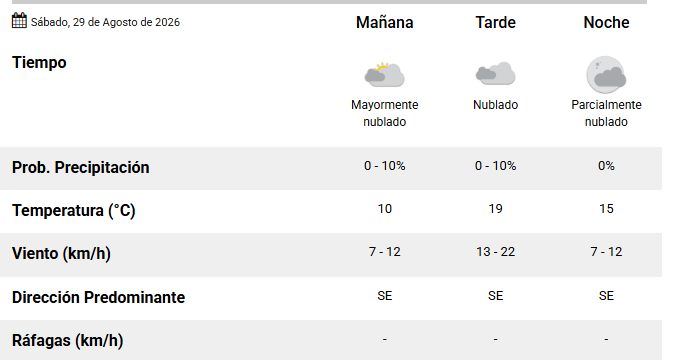
Task: Click the Tarde cloudy weather icon
Action: pyautogui.click(x=496, y=73)
